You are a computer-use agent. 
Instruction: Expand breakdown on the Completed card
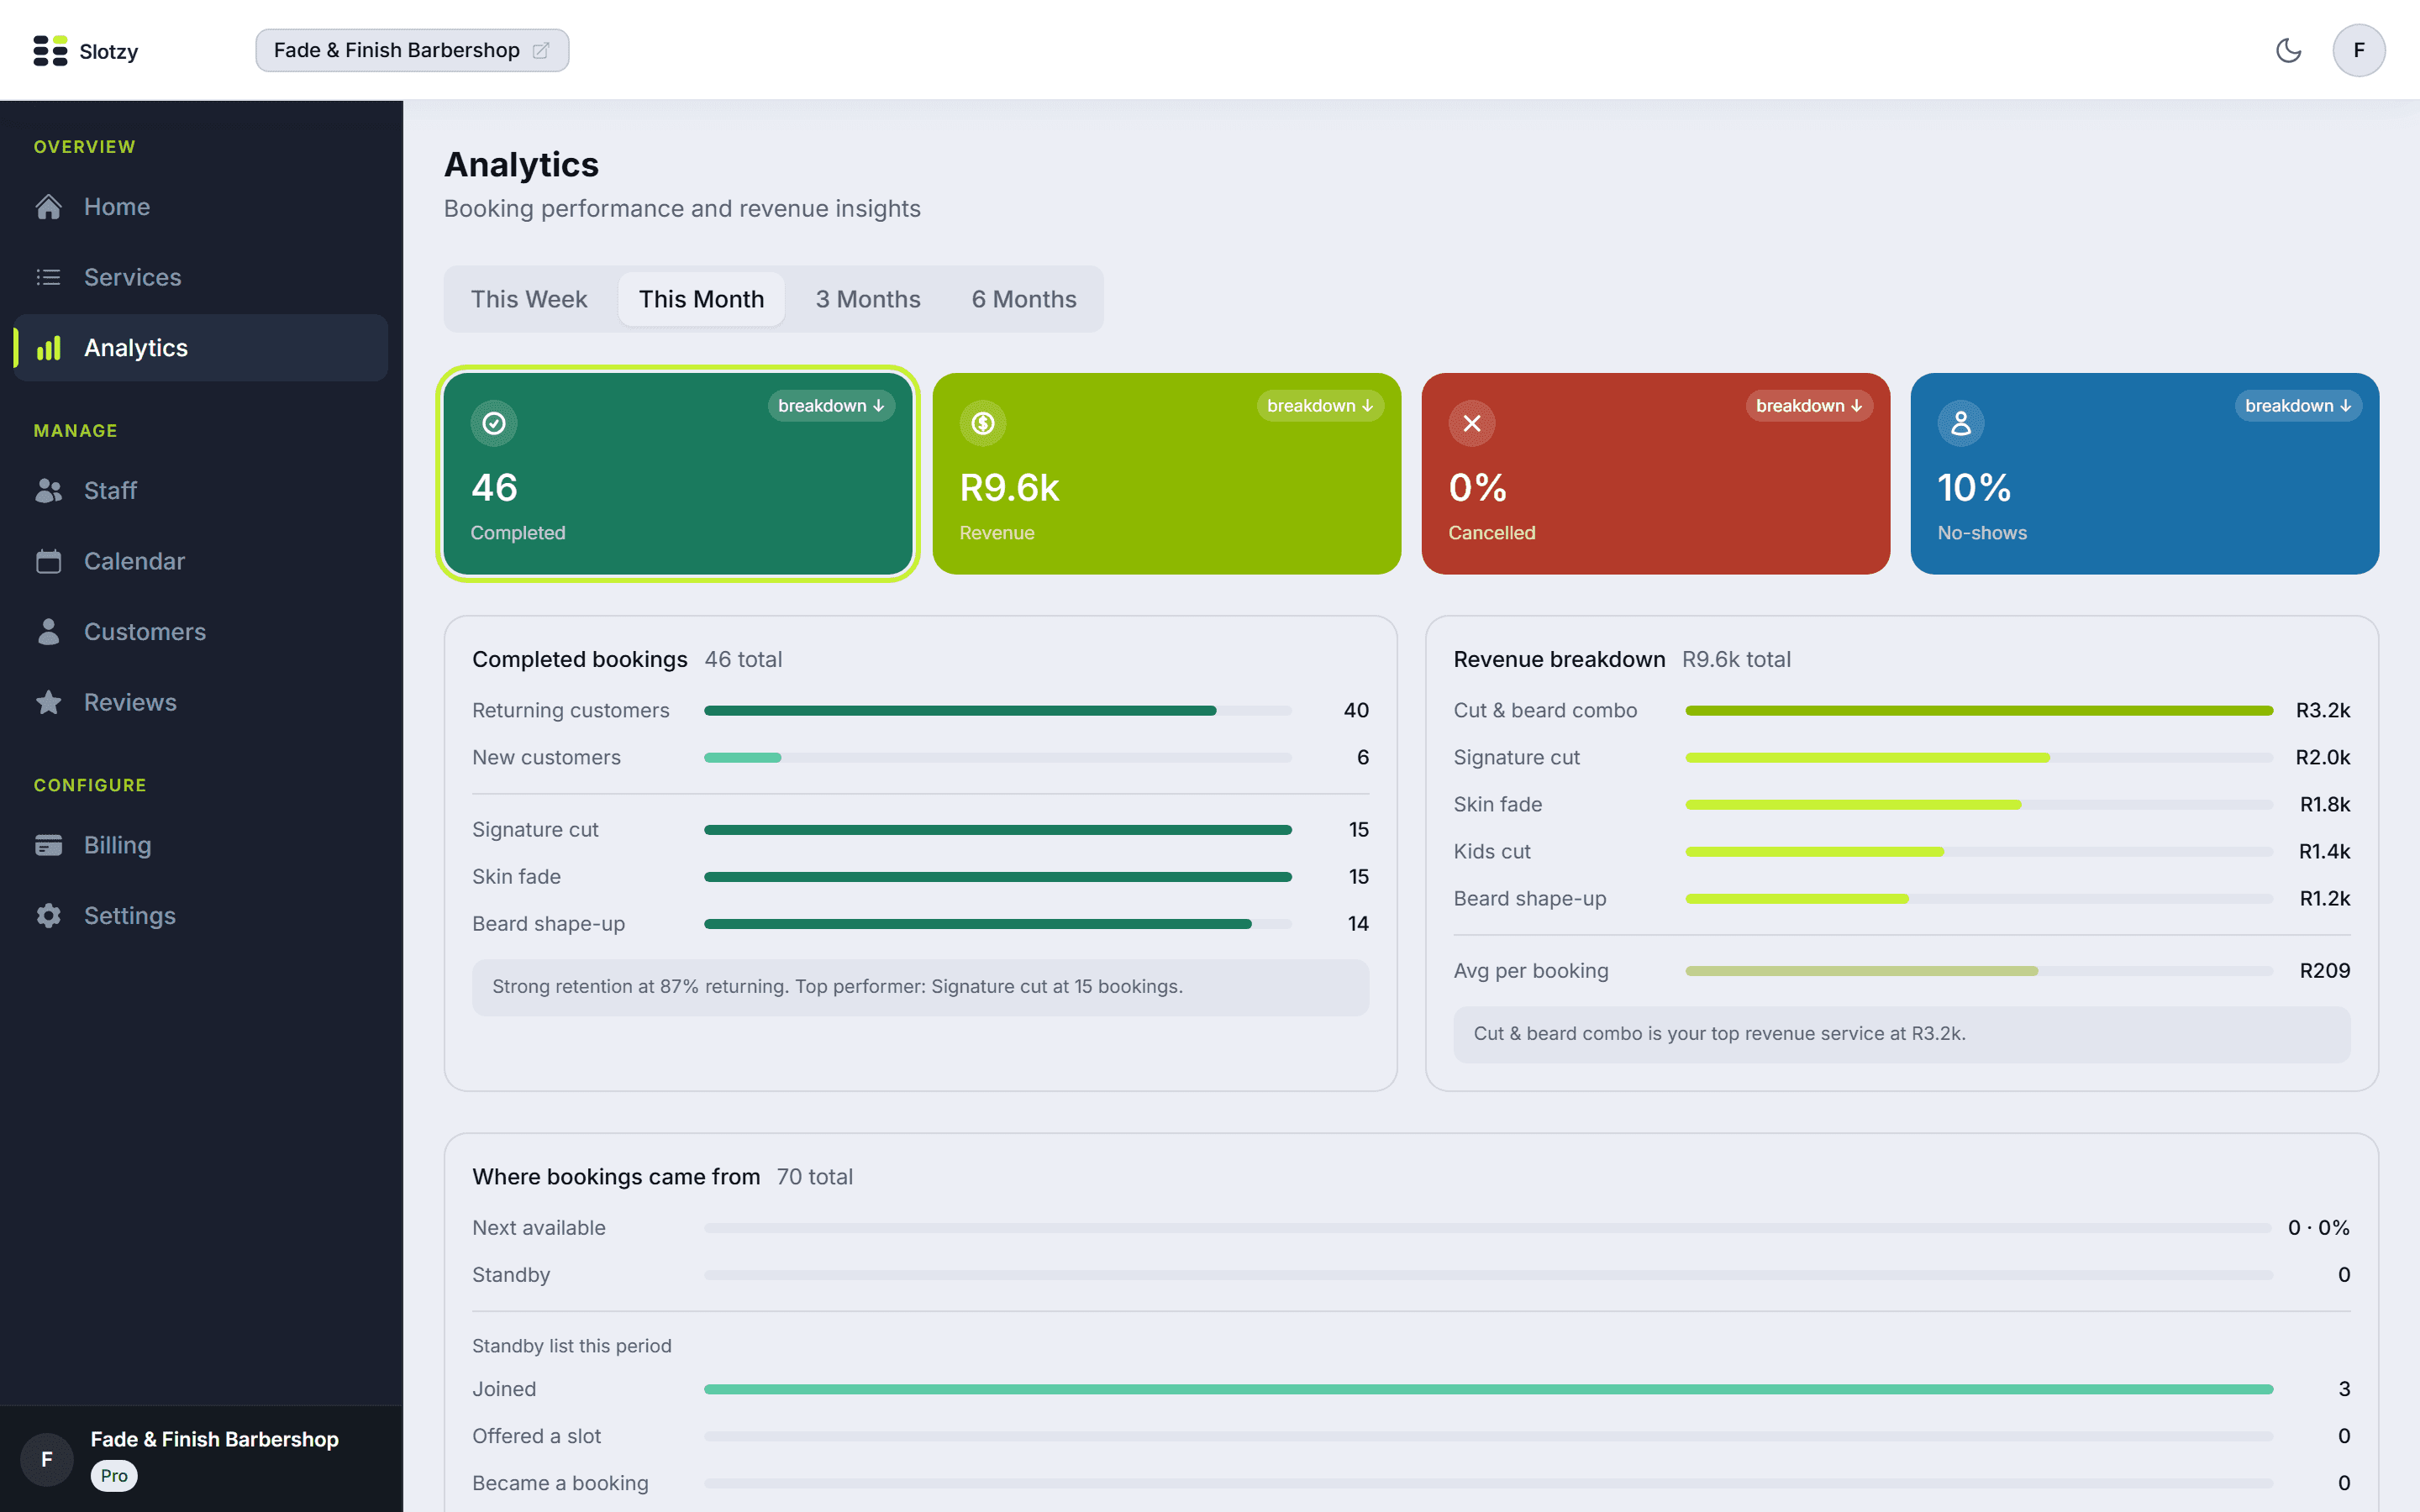pos(831,406)
